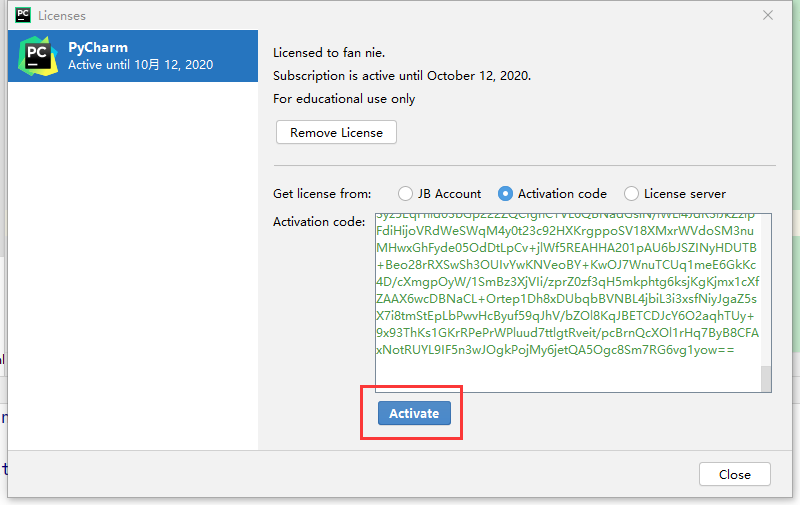Viewport: 800px width, 505px height.
Task: Select the PyCharm entry in the product list
Action: pyautogui.click(x=133, y=56)
